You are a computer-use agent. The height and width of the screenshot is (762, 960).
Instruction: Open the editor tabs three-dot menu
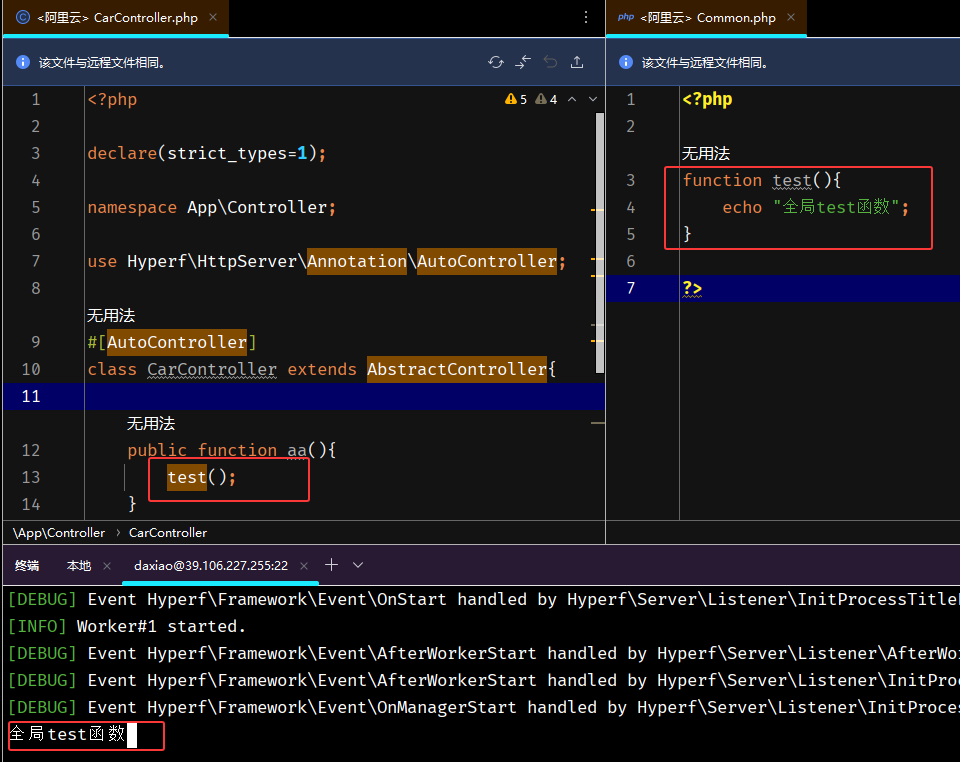coord(586,17)
